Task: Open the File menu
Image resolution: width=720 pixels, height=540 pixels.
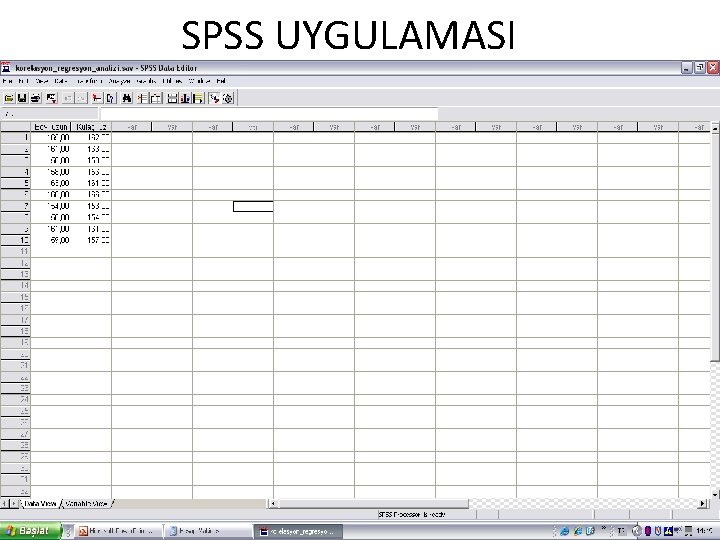Action: (8, 81)
